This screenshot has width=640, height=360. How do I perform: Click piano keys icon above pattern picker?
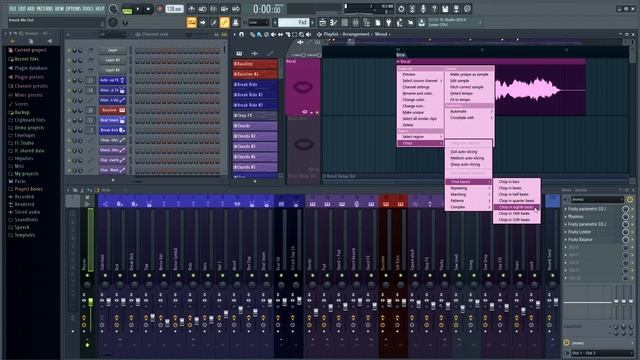tap(239, 53)
